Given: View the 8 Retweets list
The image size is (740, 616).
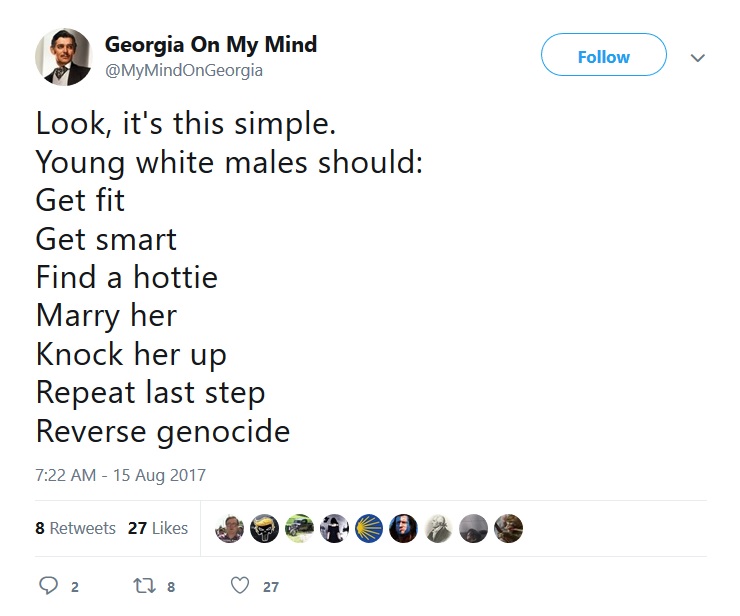Looking at the screenshot, I should point(76,528).
